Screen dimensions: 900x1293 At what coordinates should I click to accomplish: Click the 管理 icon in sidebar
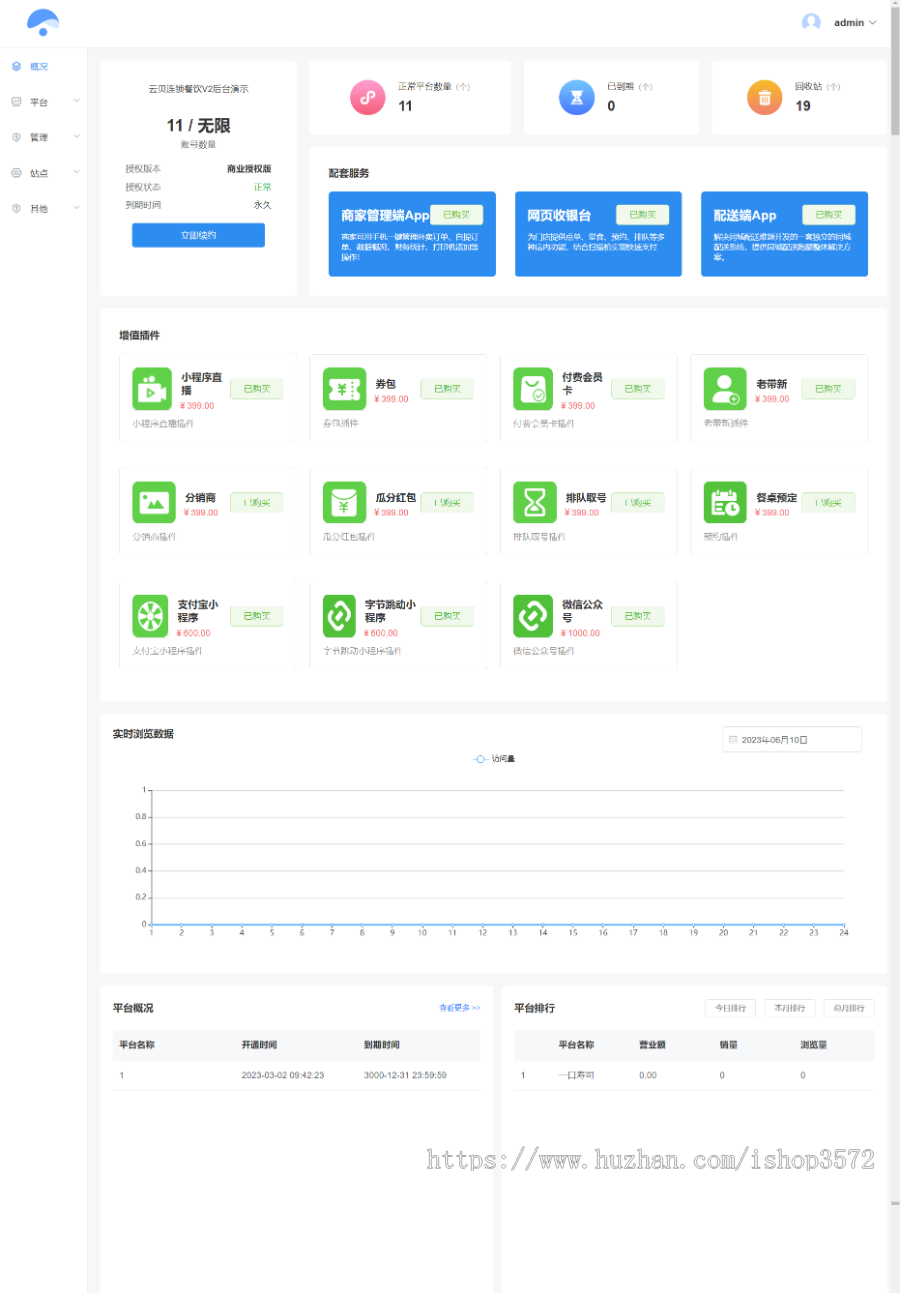[16, 137]
